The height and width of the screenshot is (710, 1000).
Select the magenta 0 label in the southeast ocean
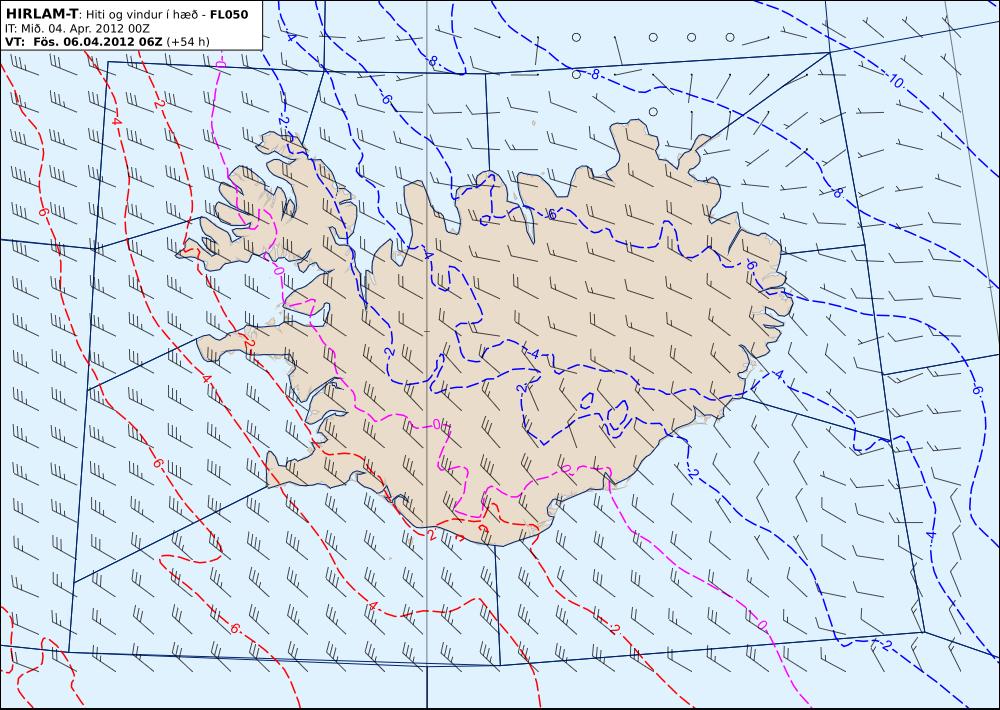(x=761, y=625)
